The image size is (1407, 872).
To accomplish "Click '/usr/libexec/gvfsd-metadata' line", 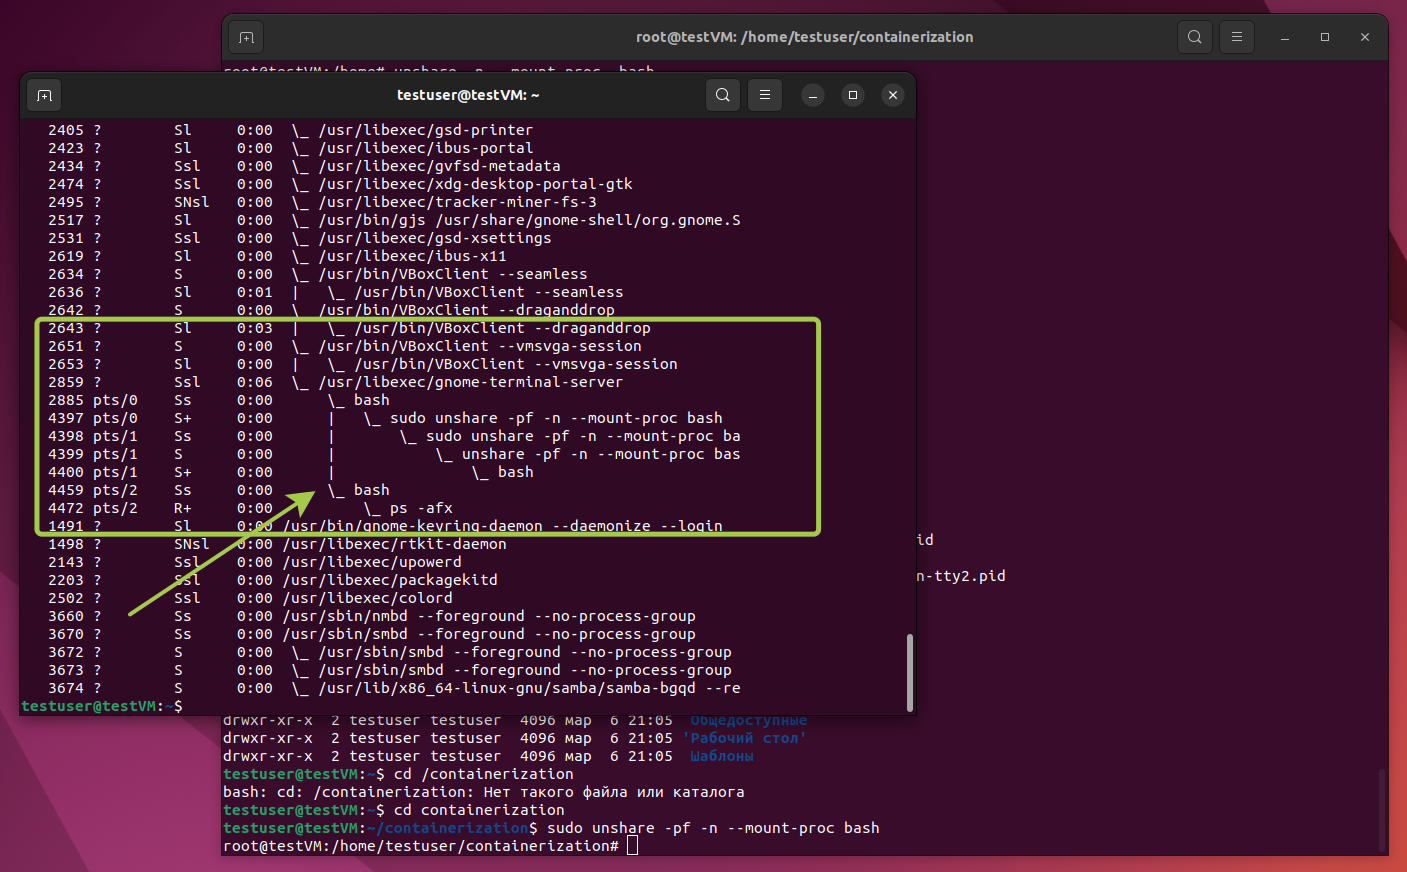I will [304, 166].
